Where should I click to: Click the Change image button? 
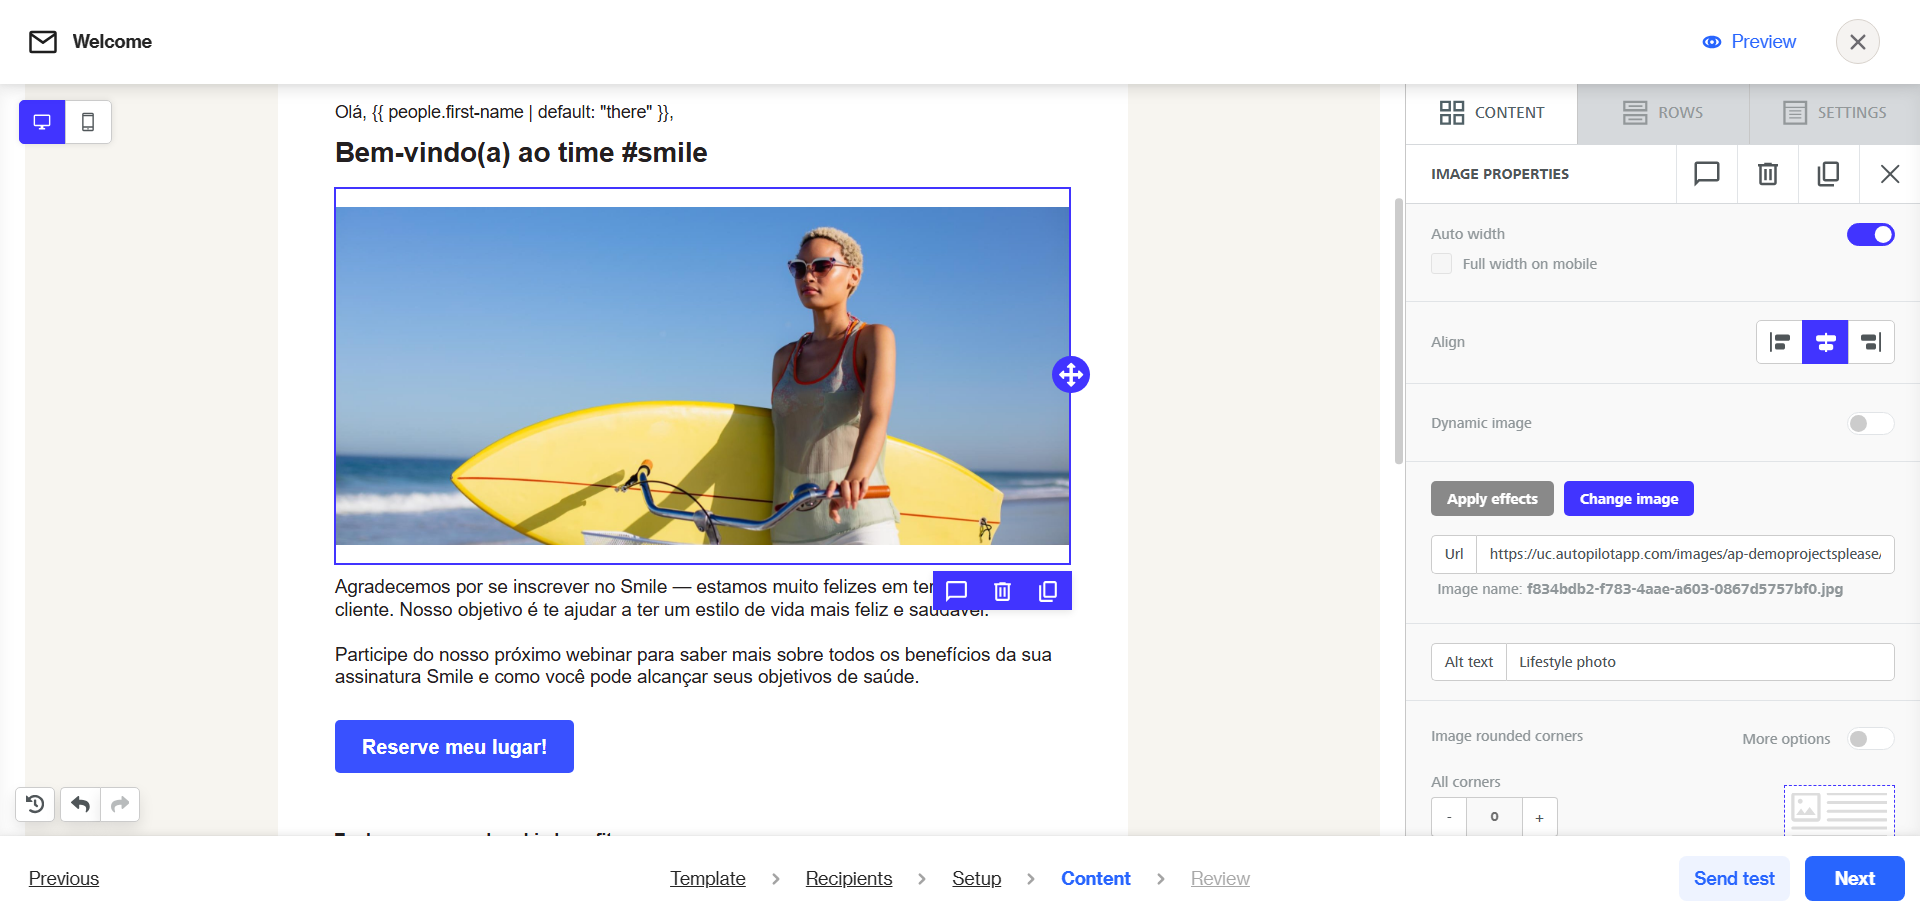[1628, 499]
